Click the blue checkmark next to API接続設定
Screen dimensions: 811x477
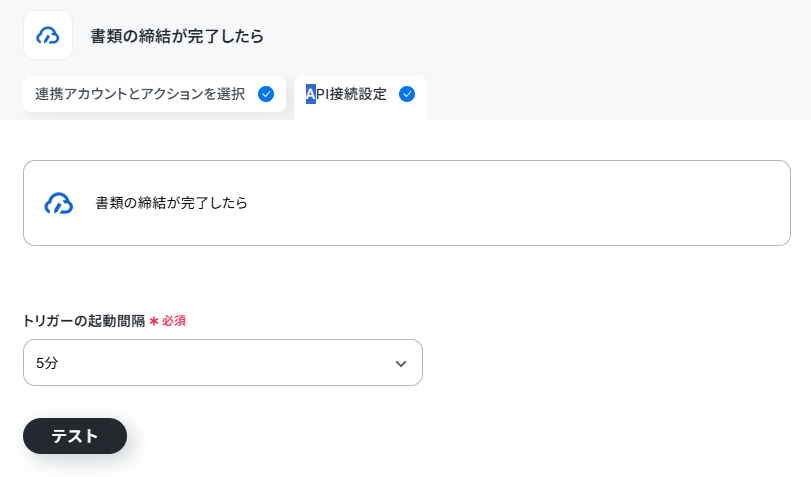pos(407,94)
